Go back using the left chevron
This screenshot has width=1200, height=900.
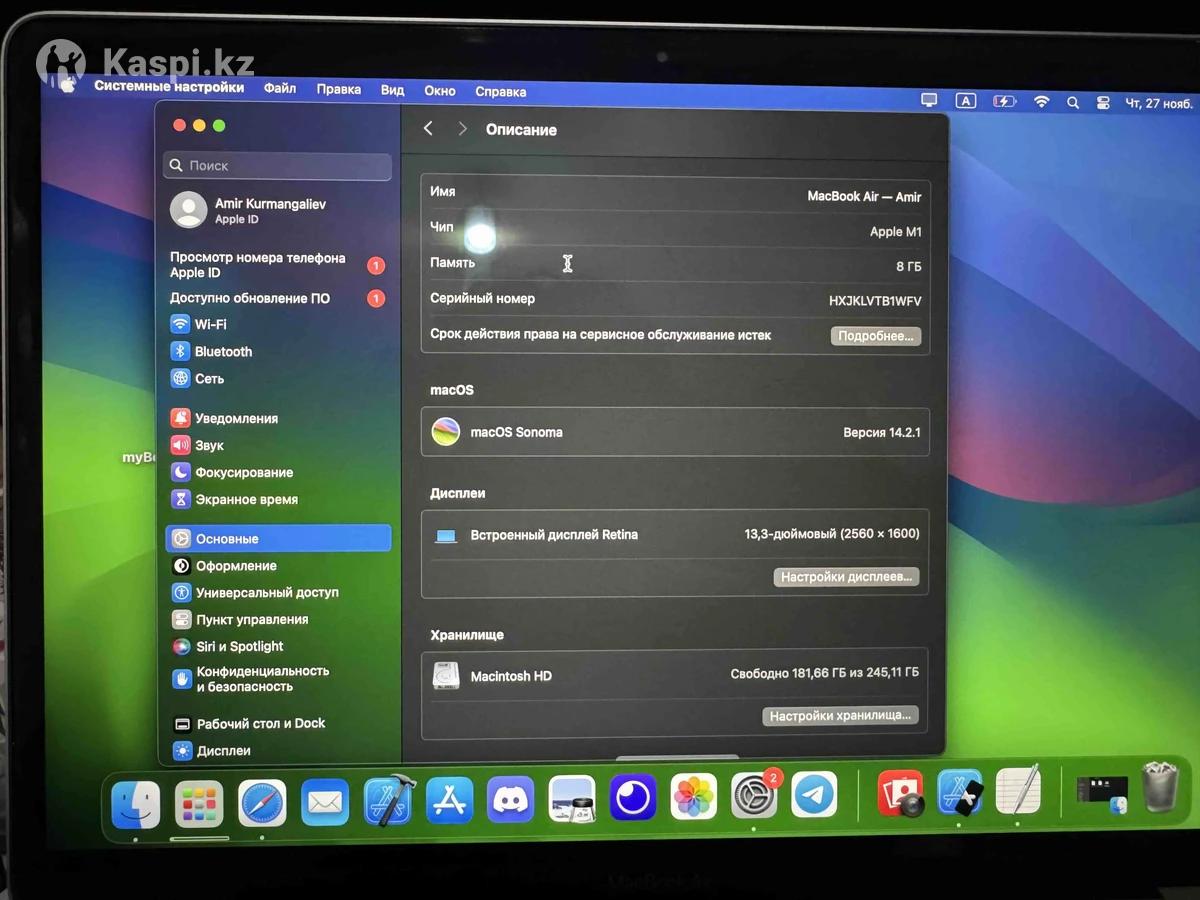click(428, 129)
